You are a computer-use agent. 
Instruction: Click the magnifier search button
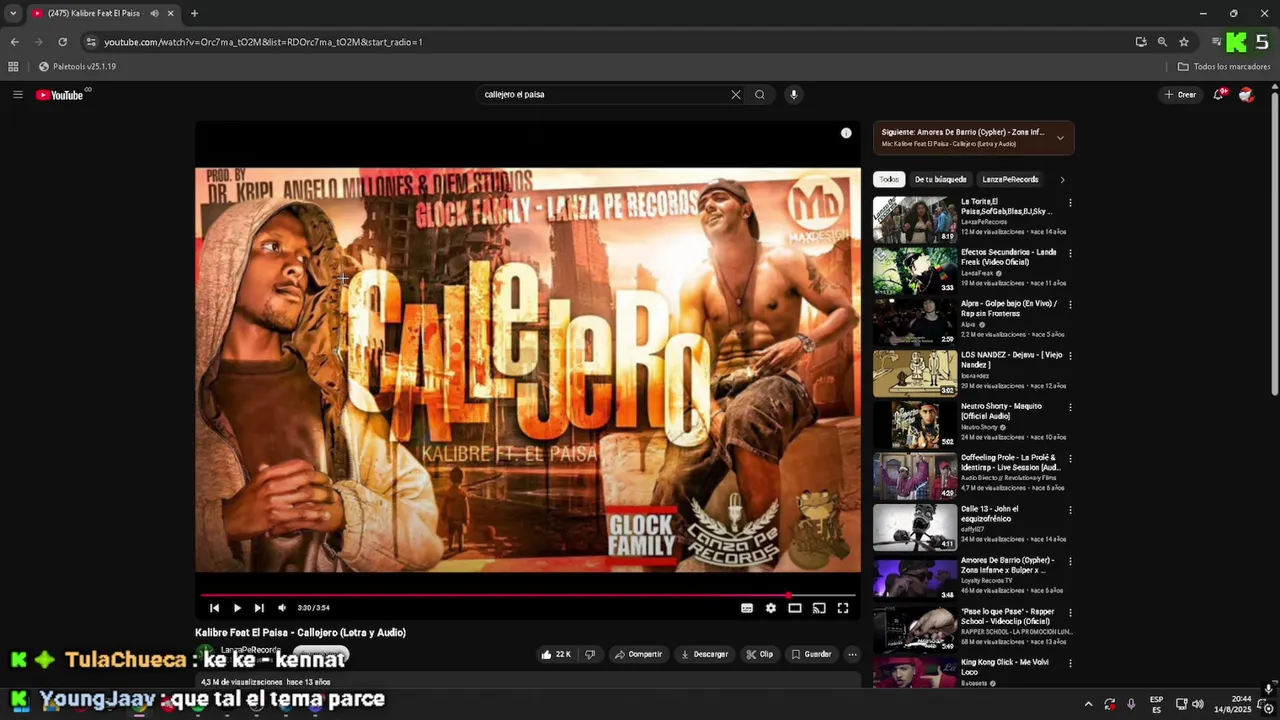pyautogui.click(x=760, y=95)
